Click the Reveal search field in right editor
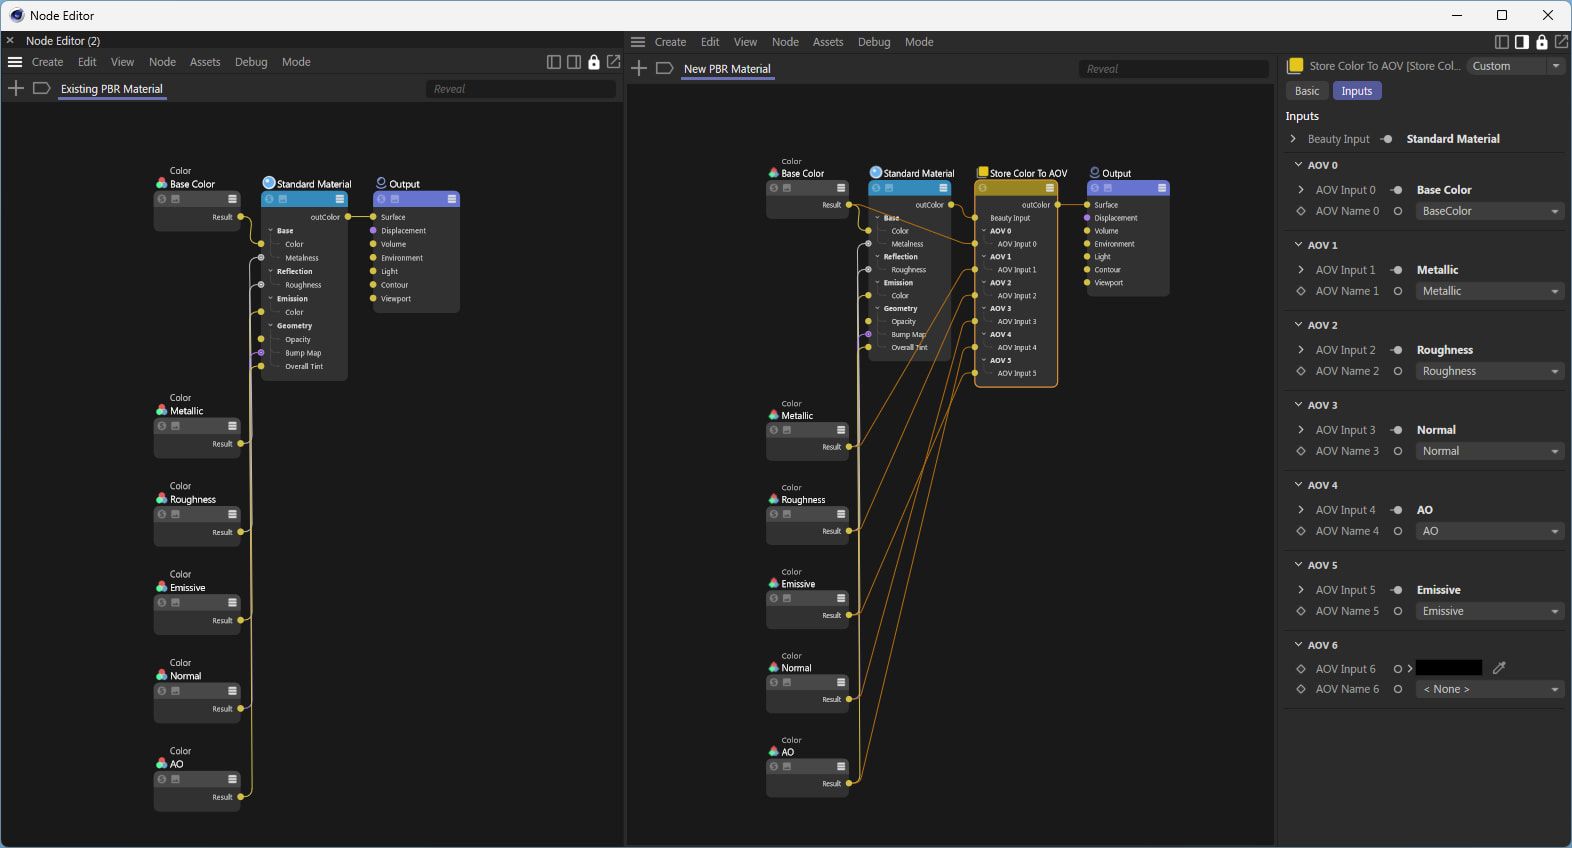 1172,69
